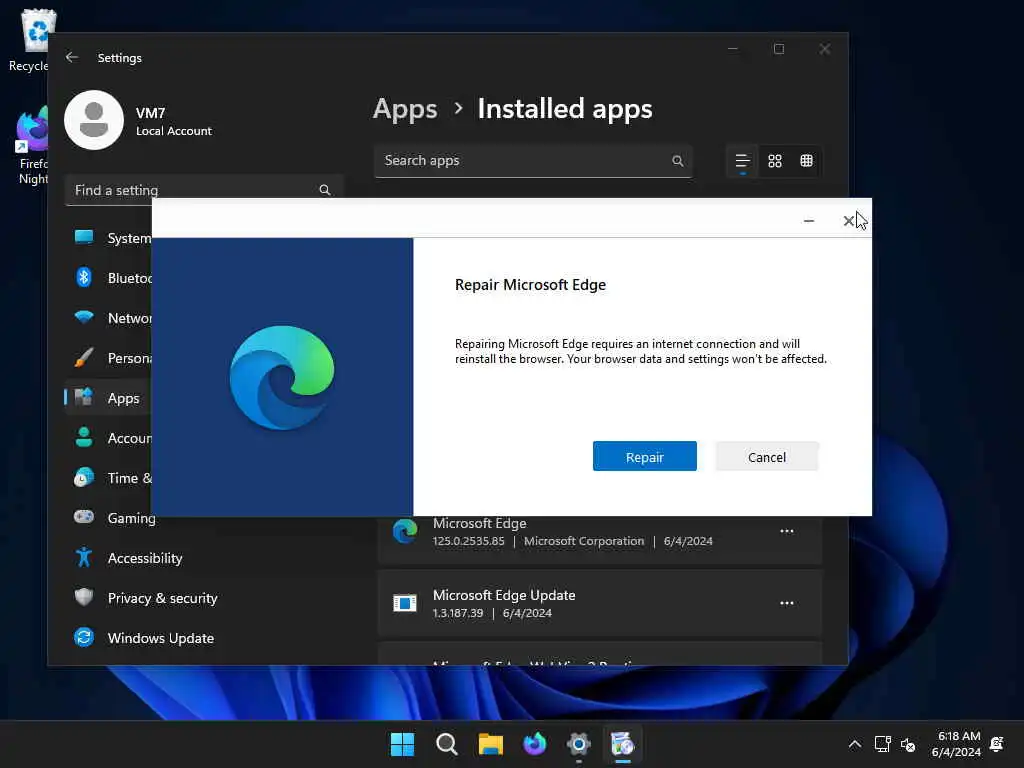Open Accounts settings category
1024x768 pixels.
[108, 438]
